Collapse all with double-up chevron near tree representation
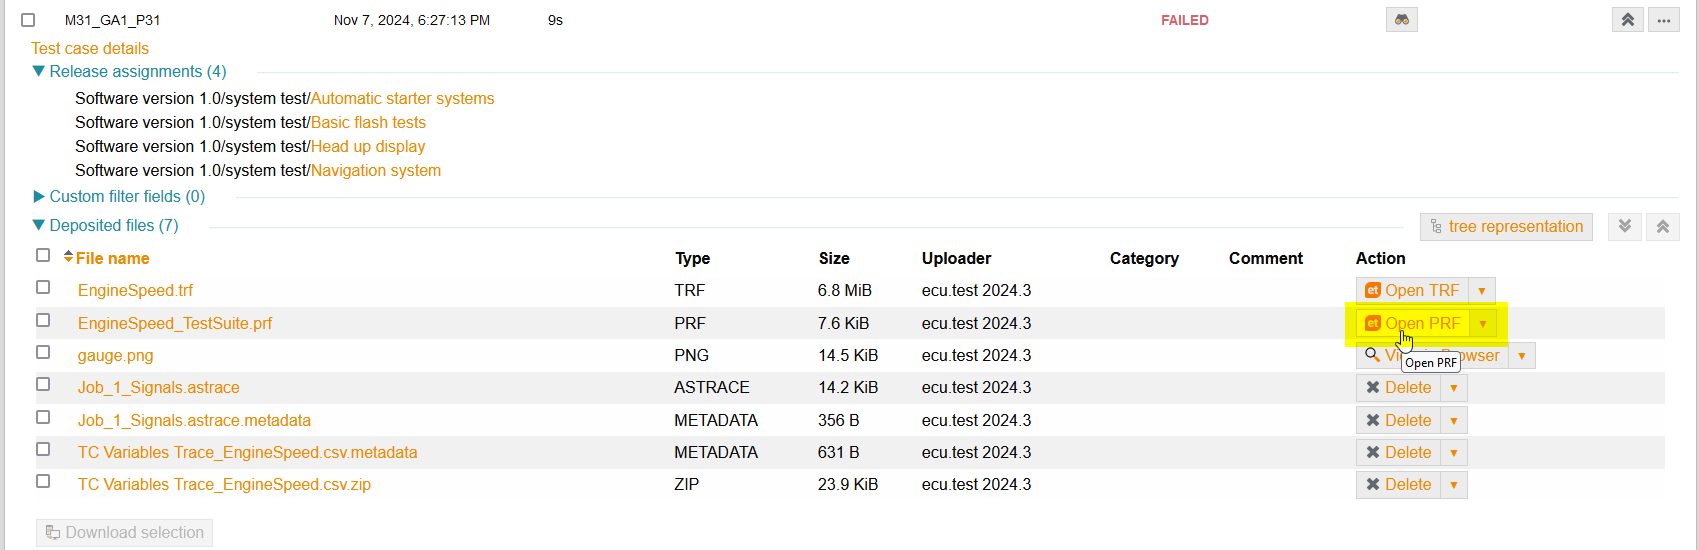 point(1663,227)
